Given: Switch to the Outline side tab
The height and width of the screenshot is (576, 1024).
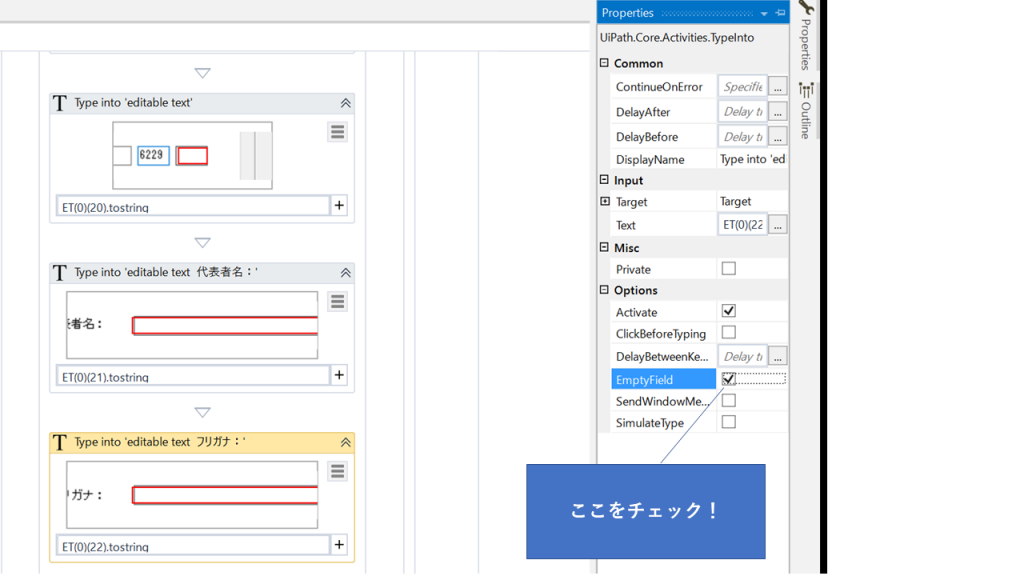Looking at the screenshot, I should [x=806, y=112].
